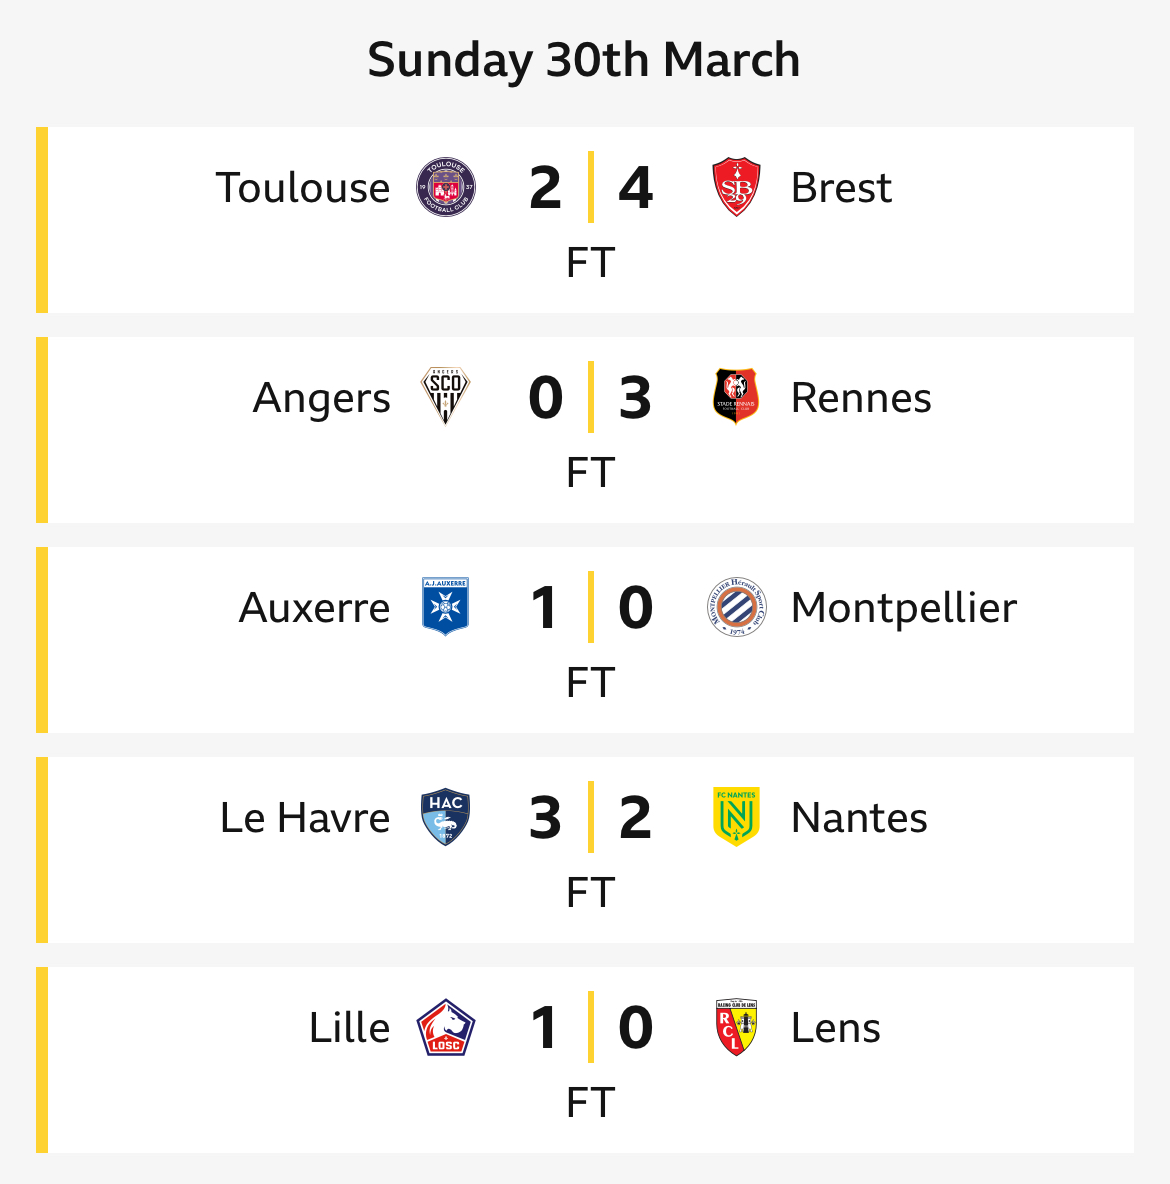Click the Toulouse club crest

coord(446,187)
